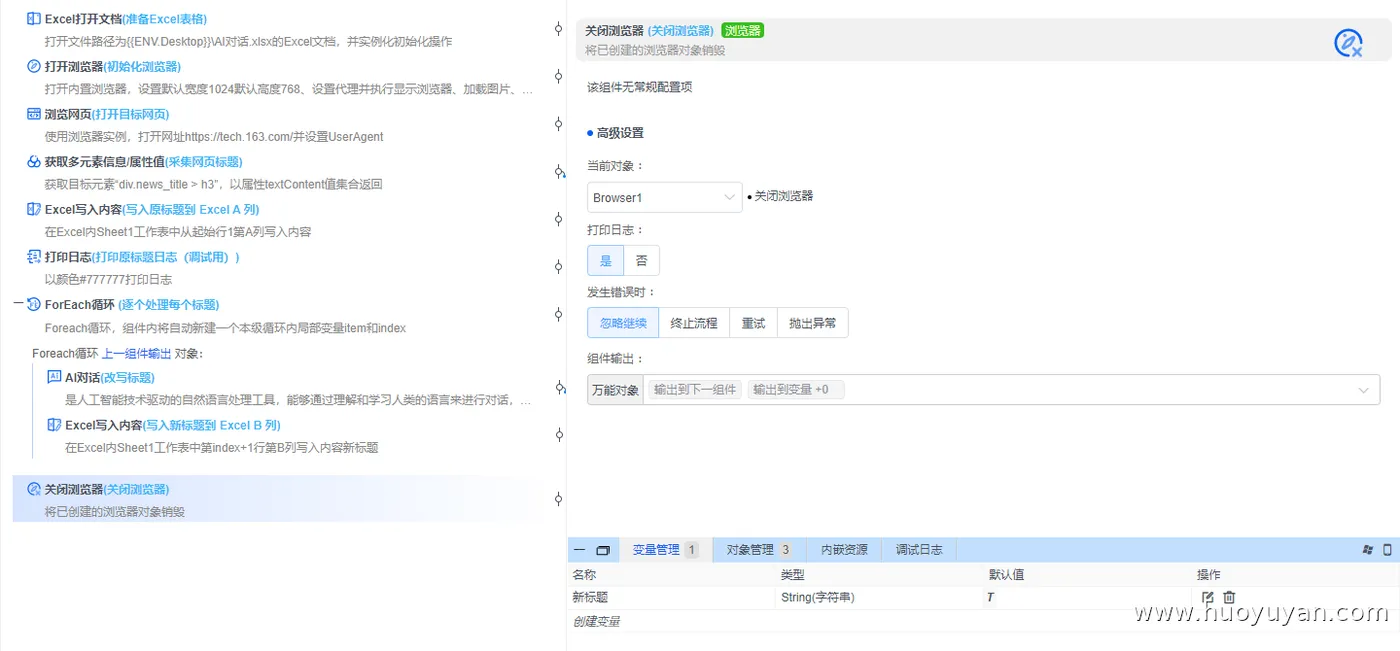1400x651 pixels.
Task: Click the green 浏览器 category badge
Action: [742, 31]
